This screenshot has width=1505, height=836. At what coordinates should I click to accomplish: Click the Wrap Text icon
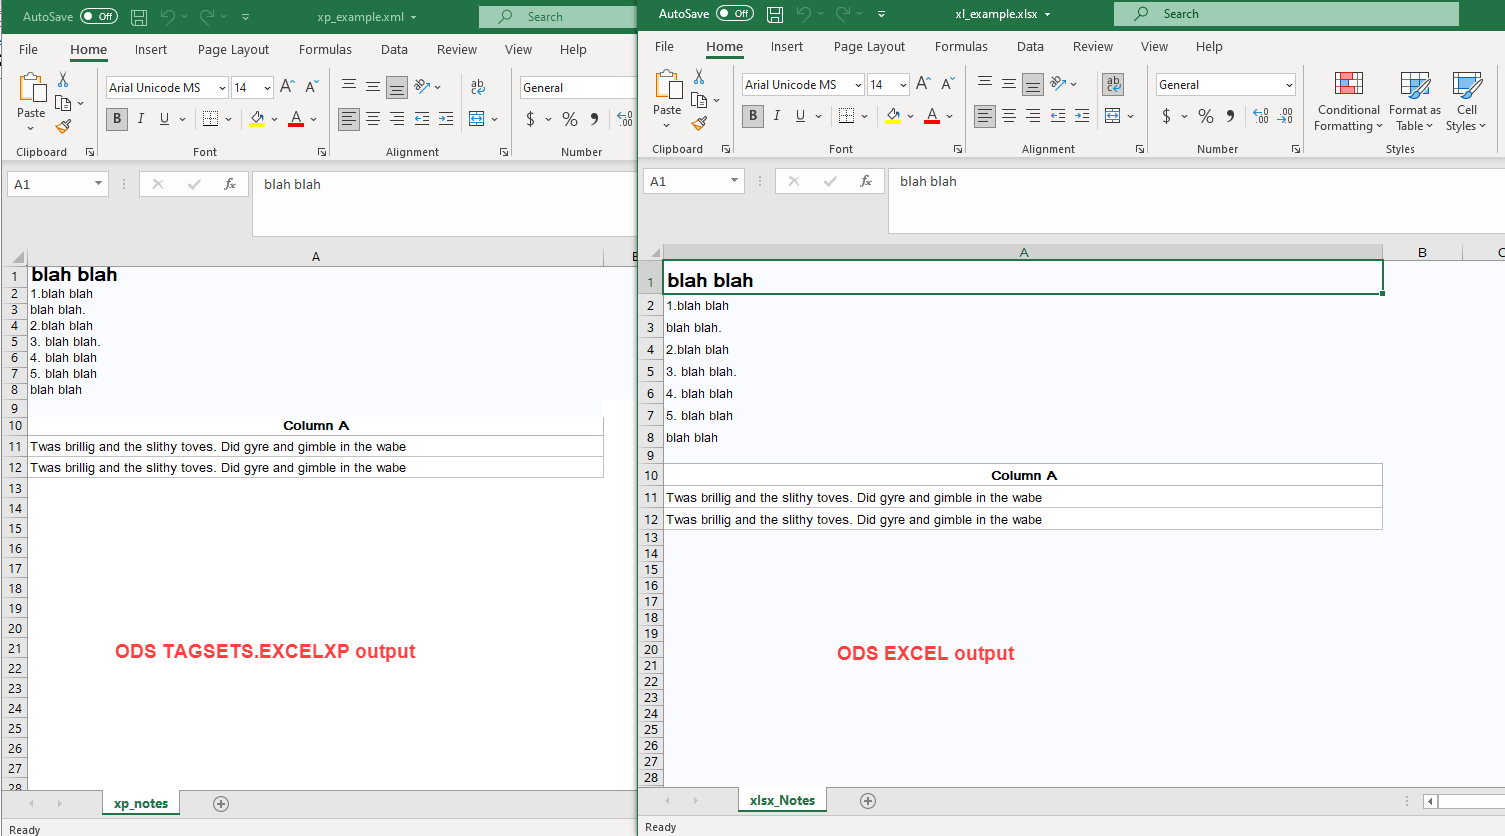pos(1112,84)
